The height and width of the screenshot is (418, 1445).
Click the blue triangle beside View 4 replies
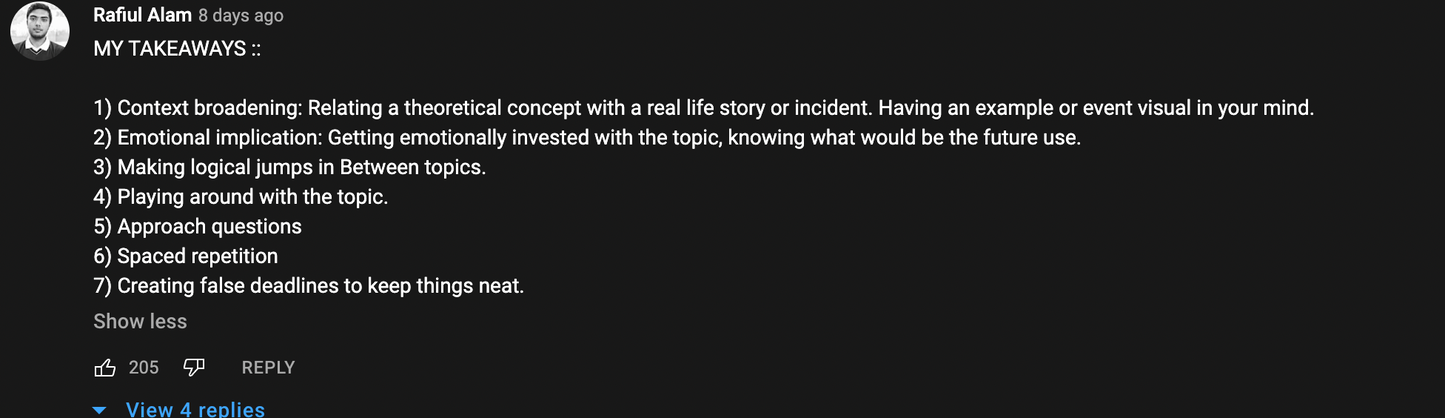99,410
